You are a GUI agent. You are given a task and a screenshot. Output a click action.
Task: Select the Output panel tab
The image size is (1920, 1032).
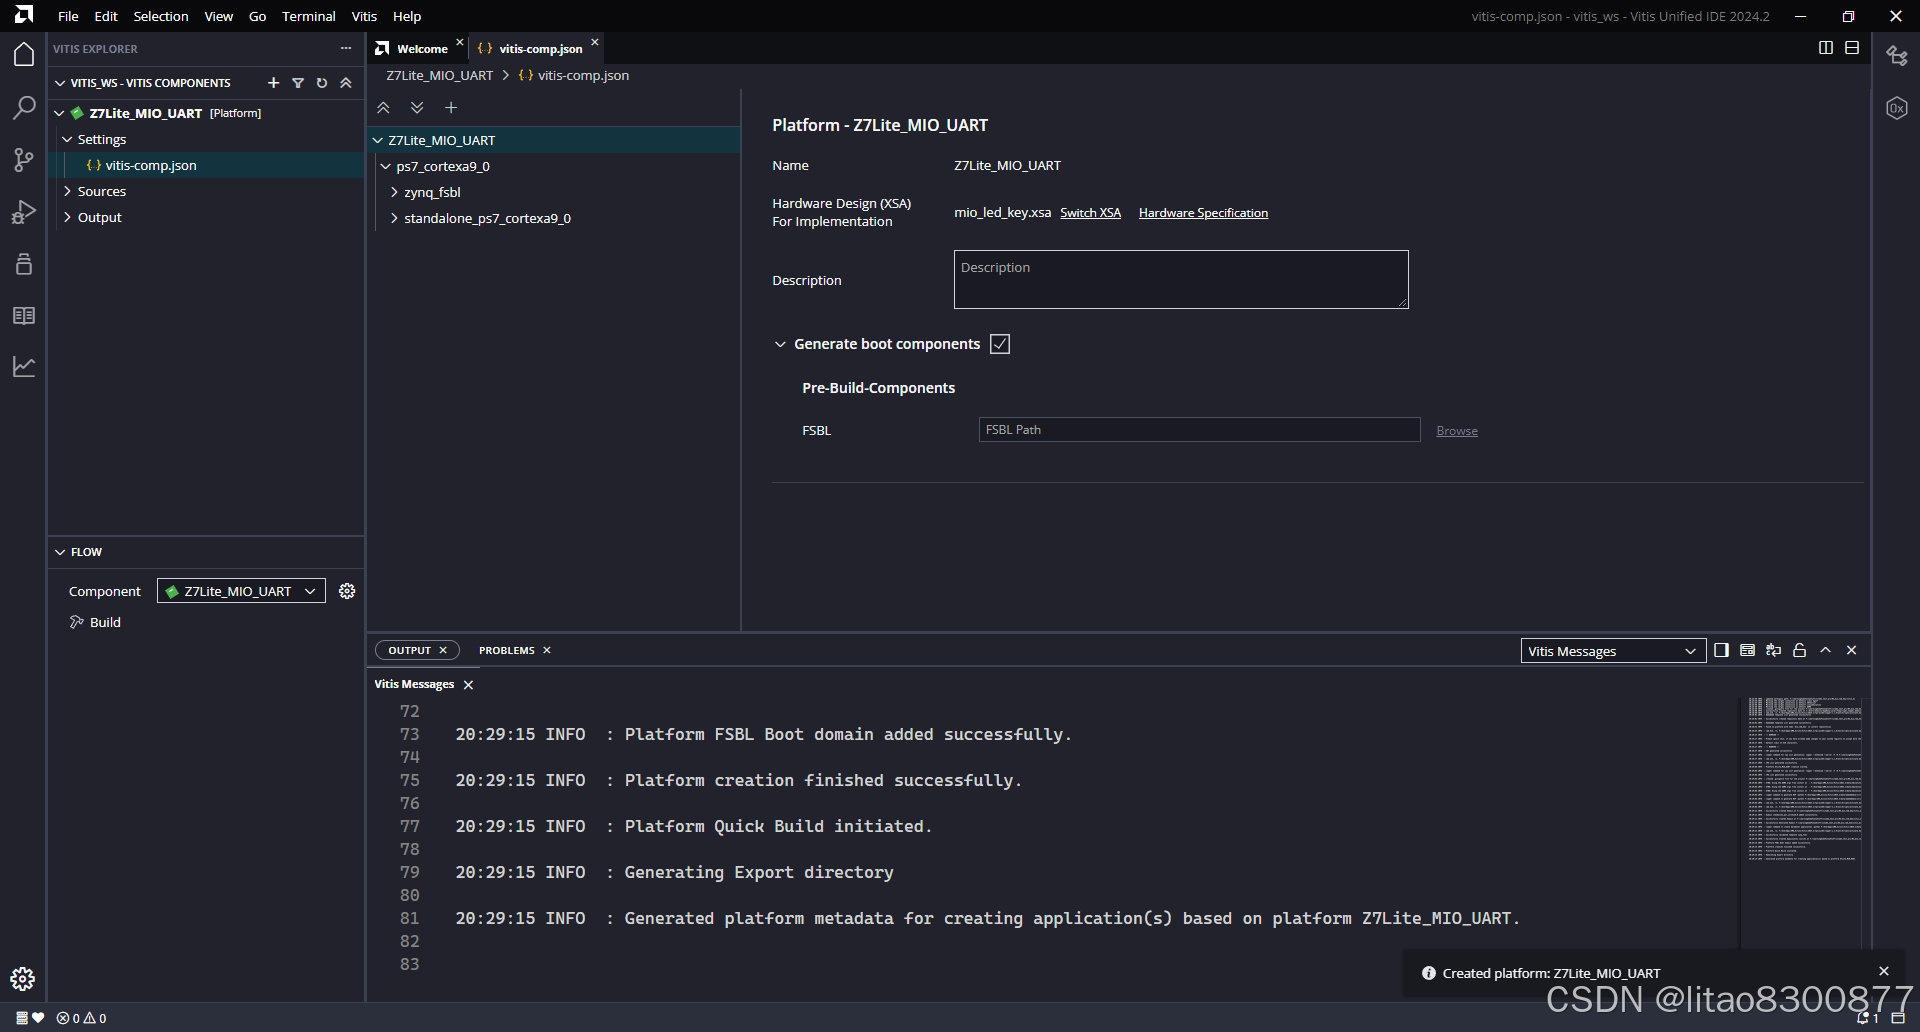coord(409,650)
